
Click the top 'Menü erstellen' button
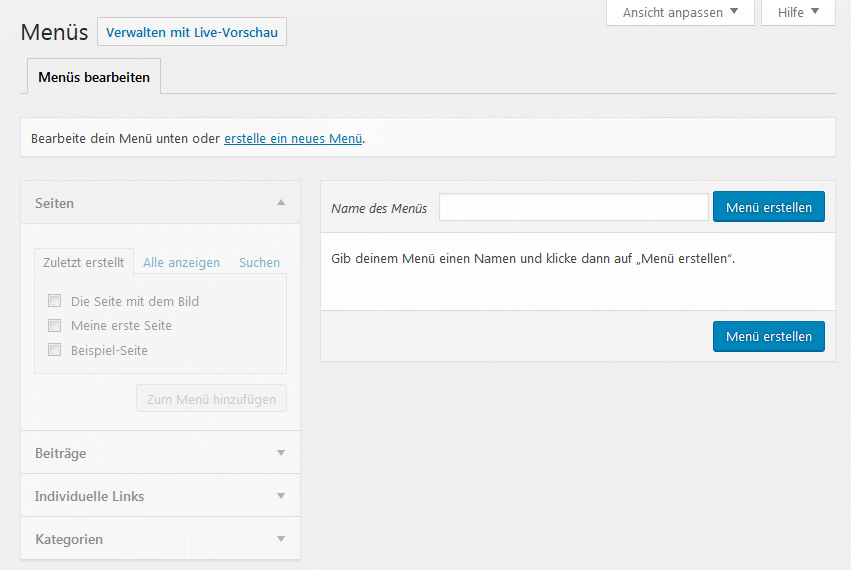click(x=768, y=207)
